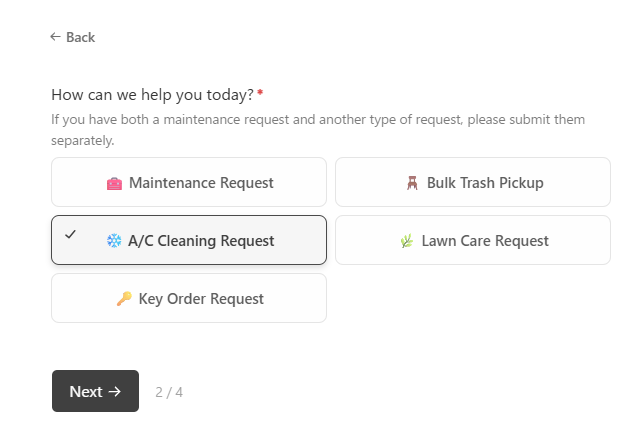Choose the Bulk Trash Pickup option

click(485, 183)
